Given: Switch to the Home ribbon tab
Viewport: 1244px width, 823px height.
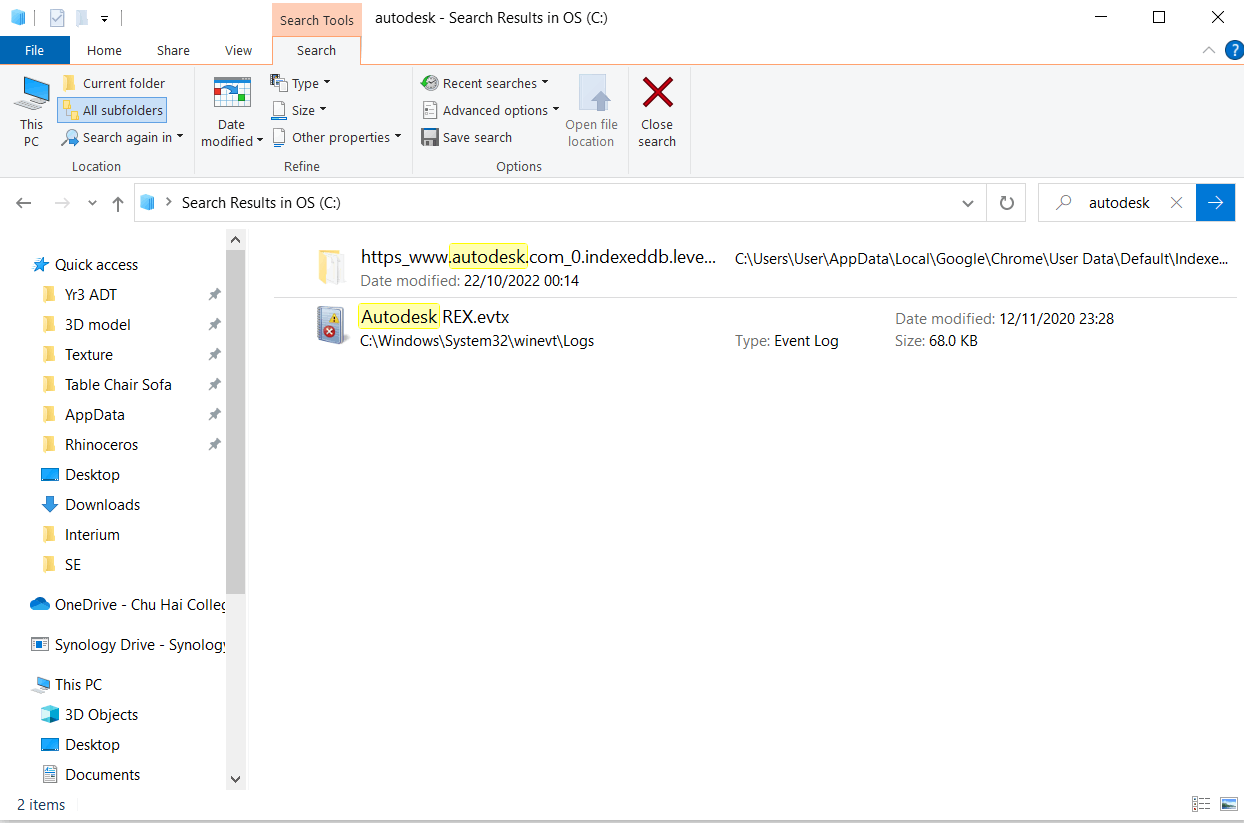Looking at the screenshot, I should 104,50.
